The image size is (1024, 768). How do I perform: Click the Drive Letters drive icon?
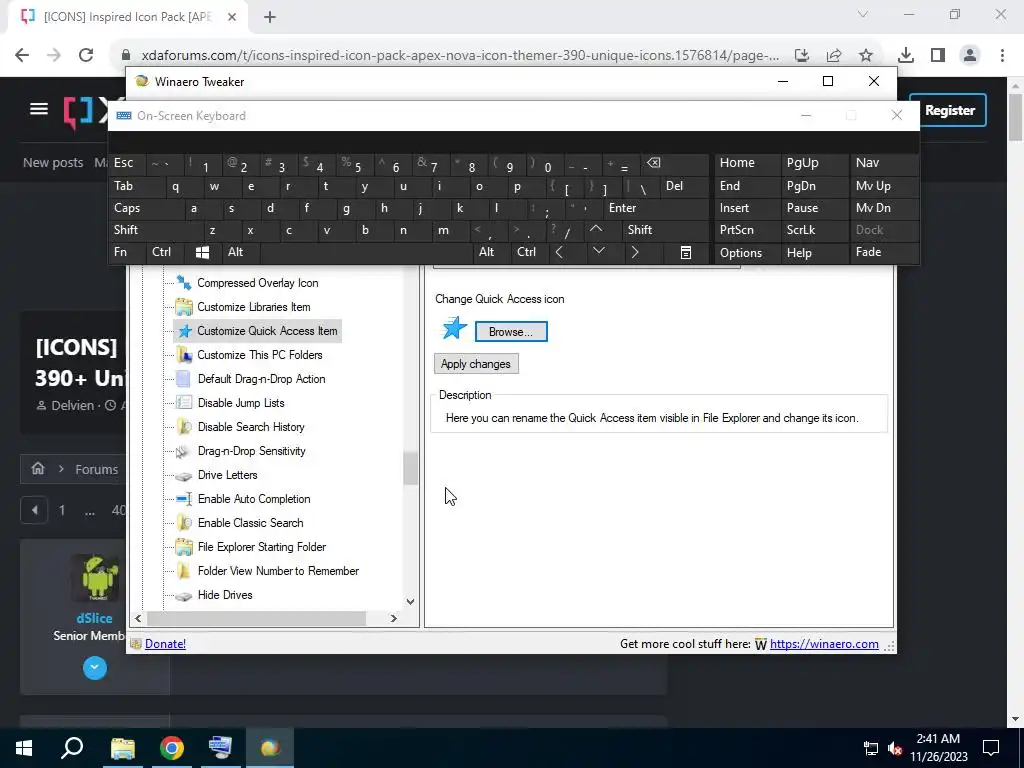pos(184,476)
